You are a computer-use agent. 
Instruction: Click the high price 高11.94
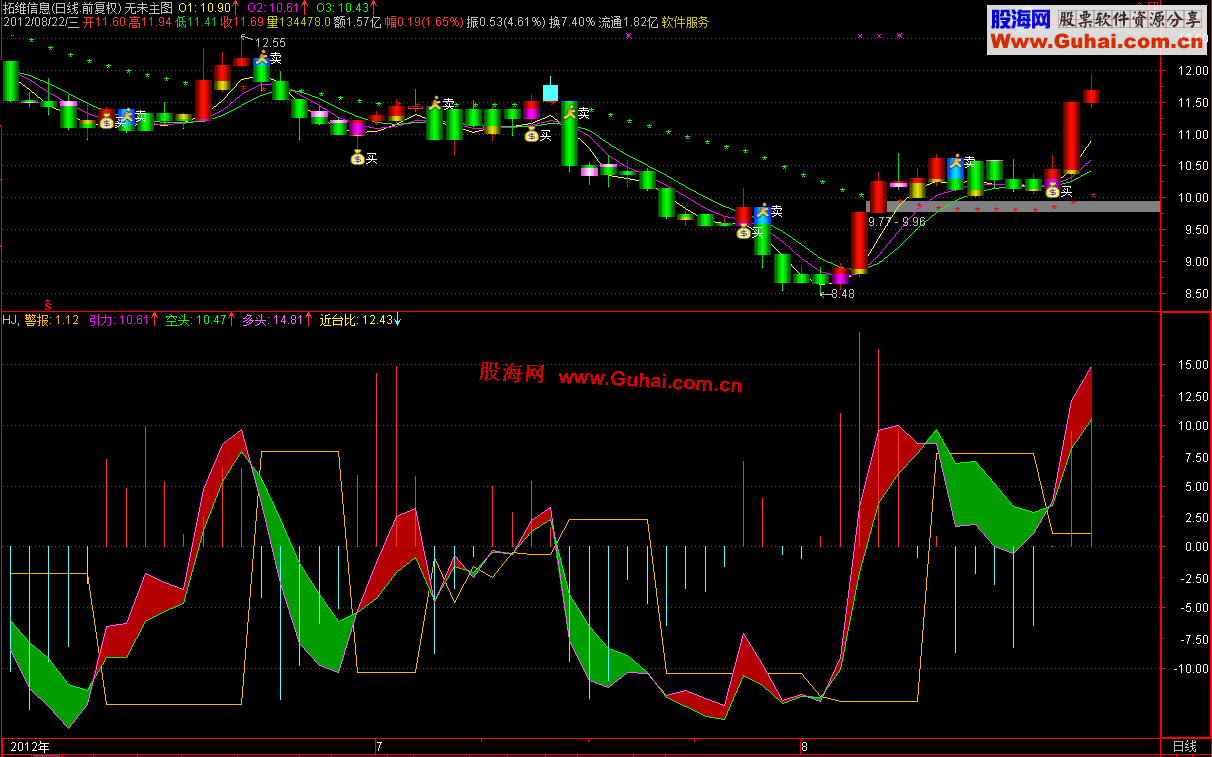(151, 21)
